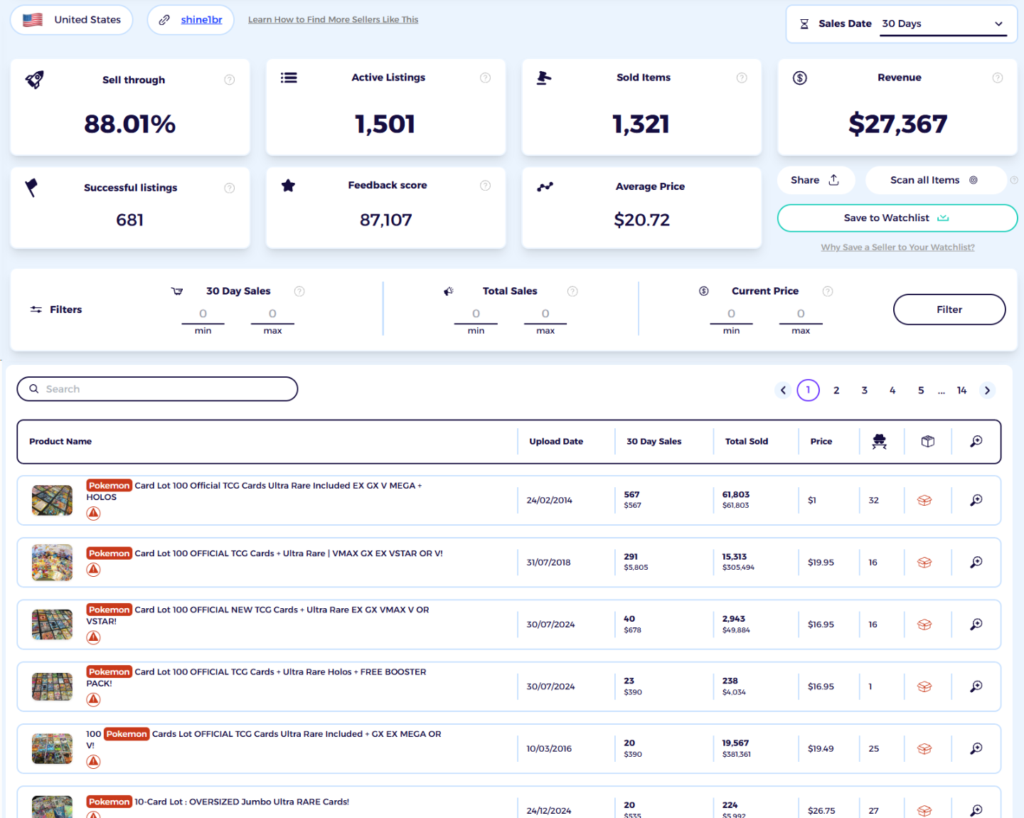
Task: Save seller to Watchlist
Action: point(897,218)
